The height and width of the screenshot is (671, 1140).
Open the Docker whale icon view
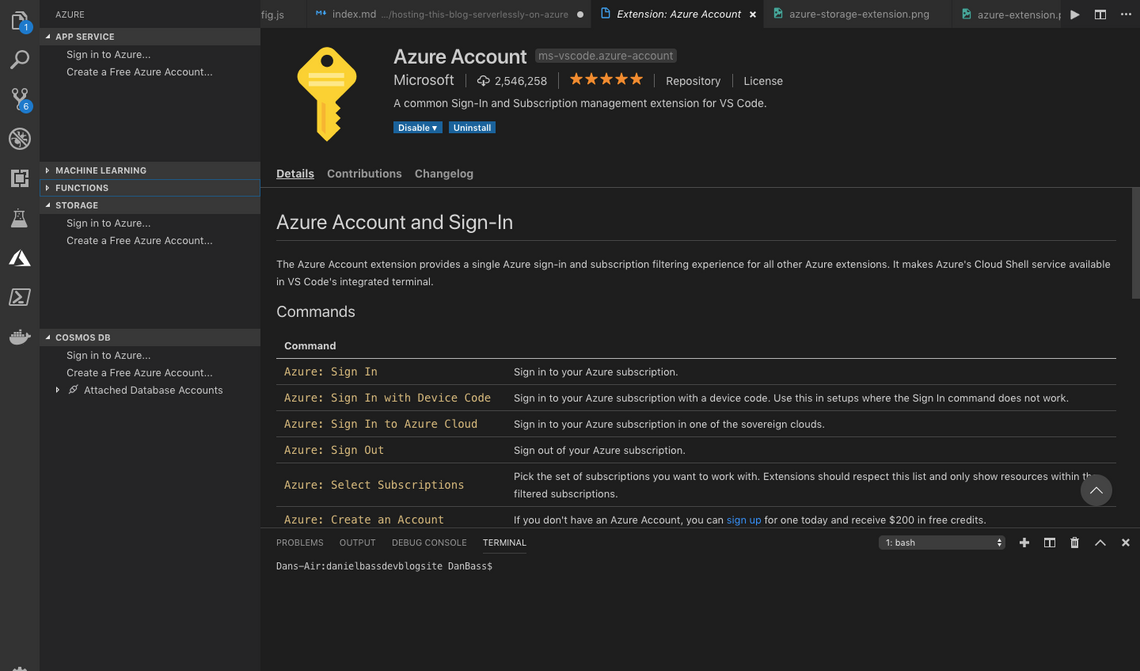click(x=20, y=337)
